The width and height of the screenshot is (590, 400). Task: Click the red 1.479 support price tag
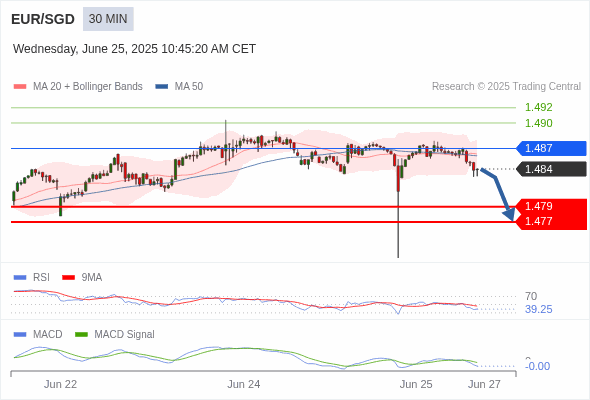pyautogui.click(x=551, y=207)
